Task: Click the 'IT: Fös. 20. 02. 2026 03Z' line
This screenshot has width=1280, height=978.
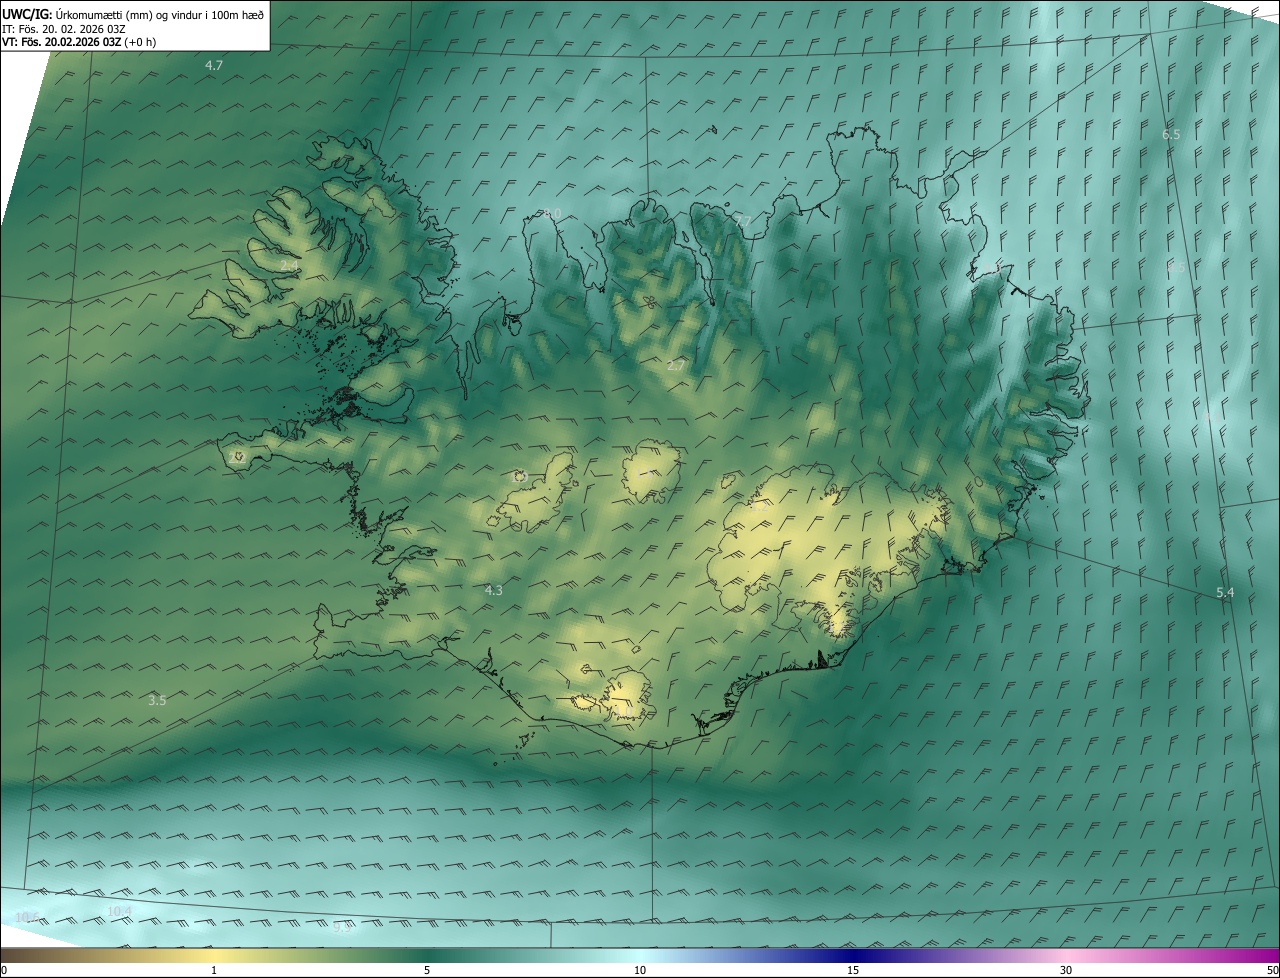Action: tap(64, 29)
